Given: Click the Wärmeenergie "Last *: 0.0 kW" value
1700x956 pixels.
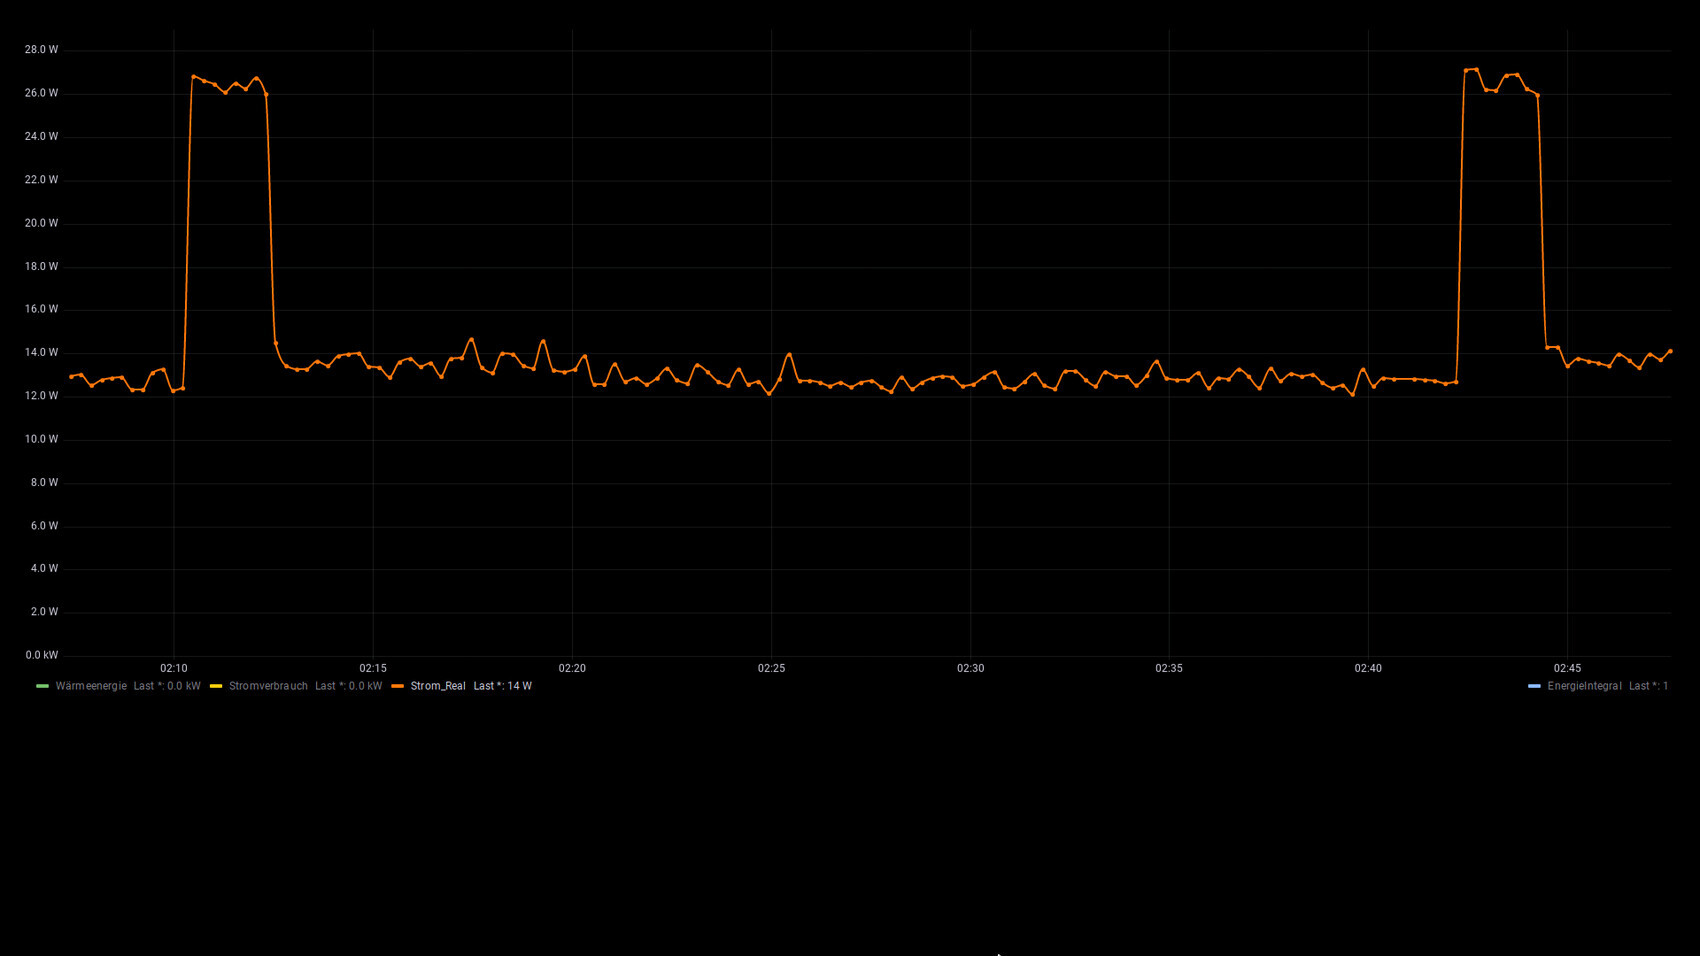Looking at the screenshot, I should click(x=167, y=686).
